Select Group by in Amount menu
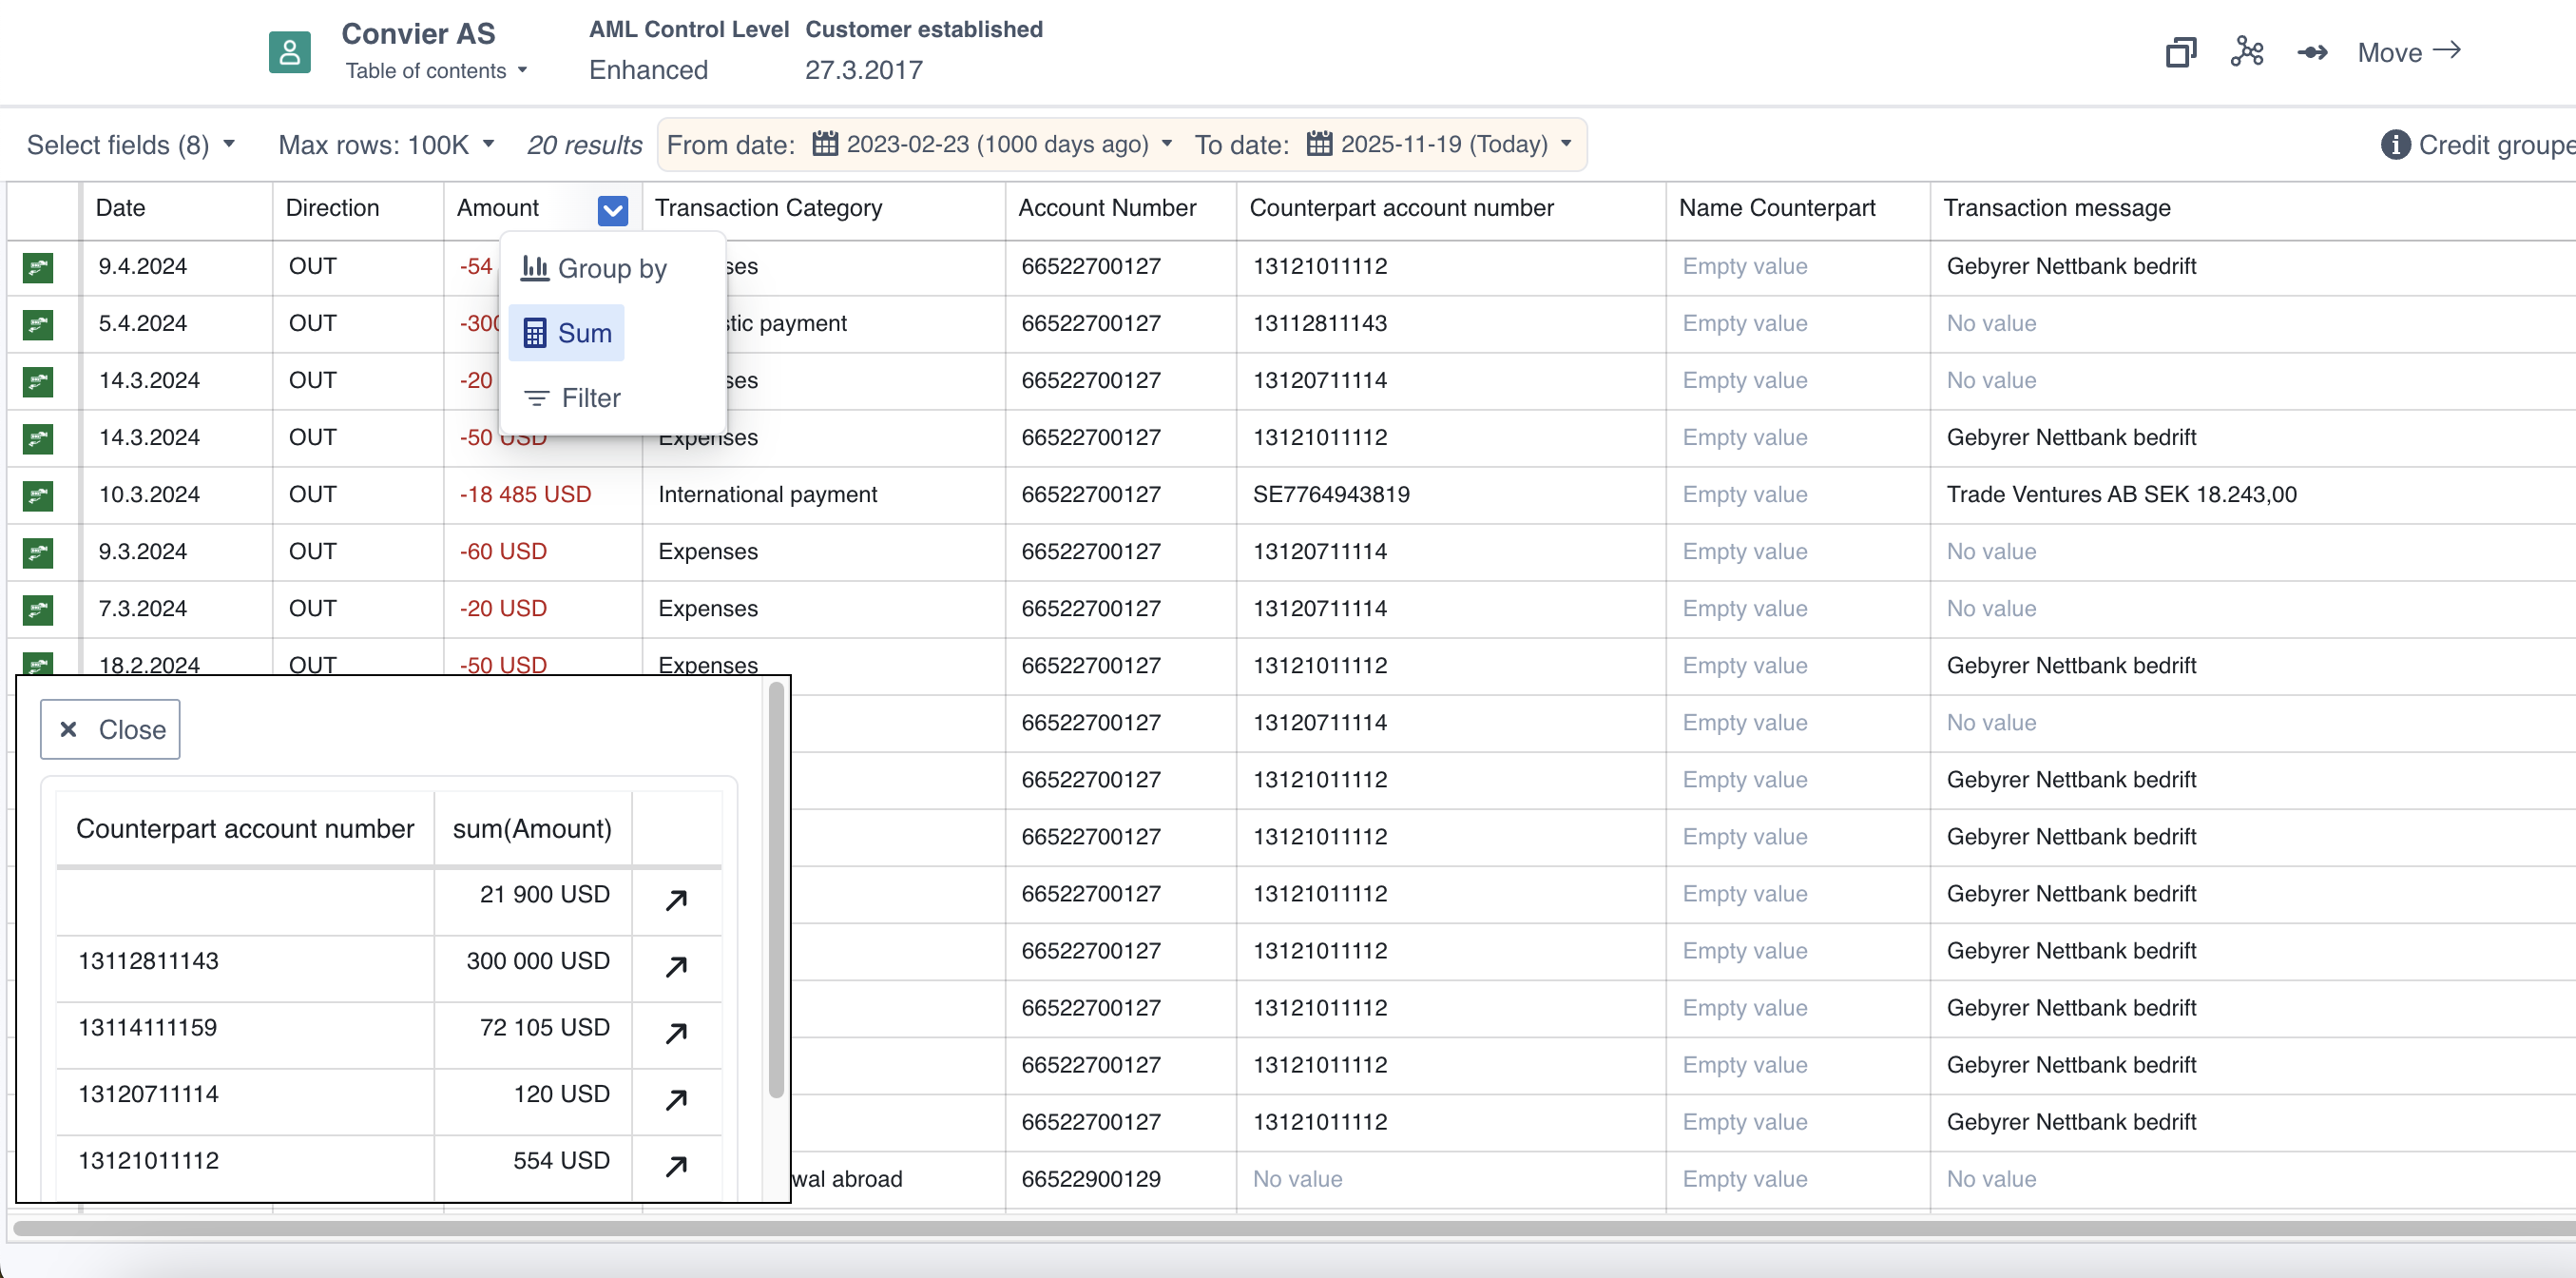The height and width of the screenshot is (1278, 2576). pyautogui.click(x=594, y=268)
